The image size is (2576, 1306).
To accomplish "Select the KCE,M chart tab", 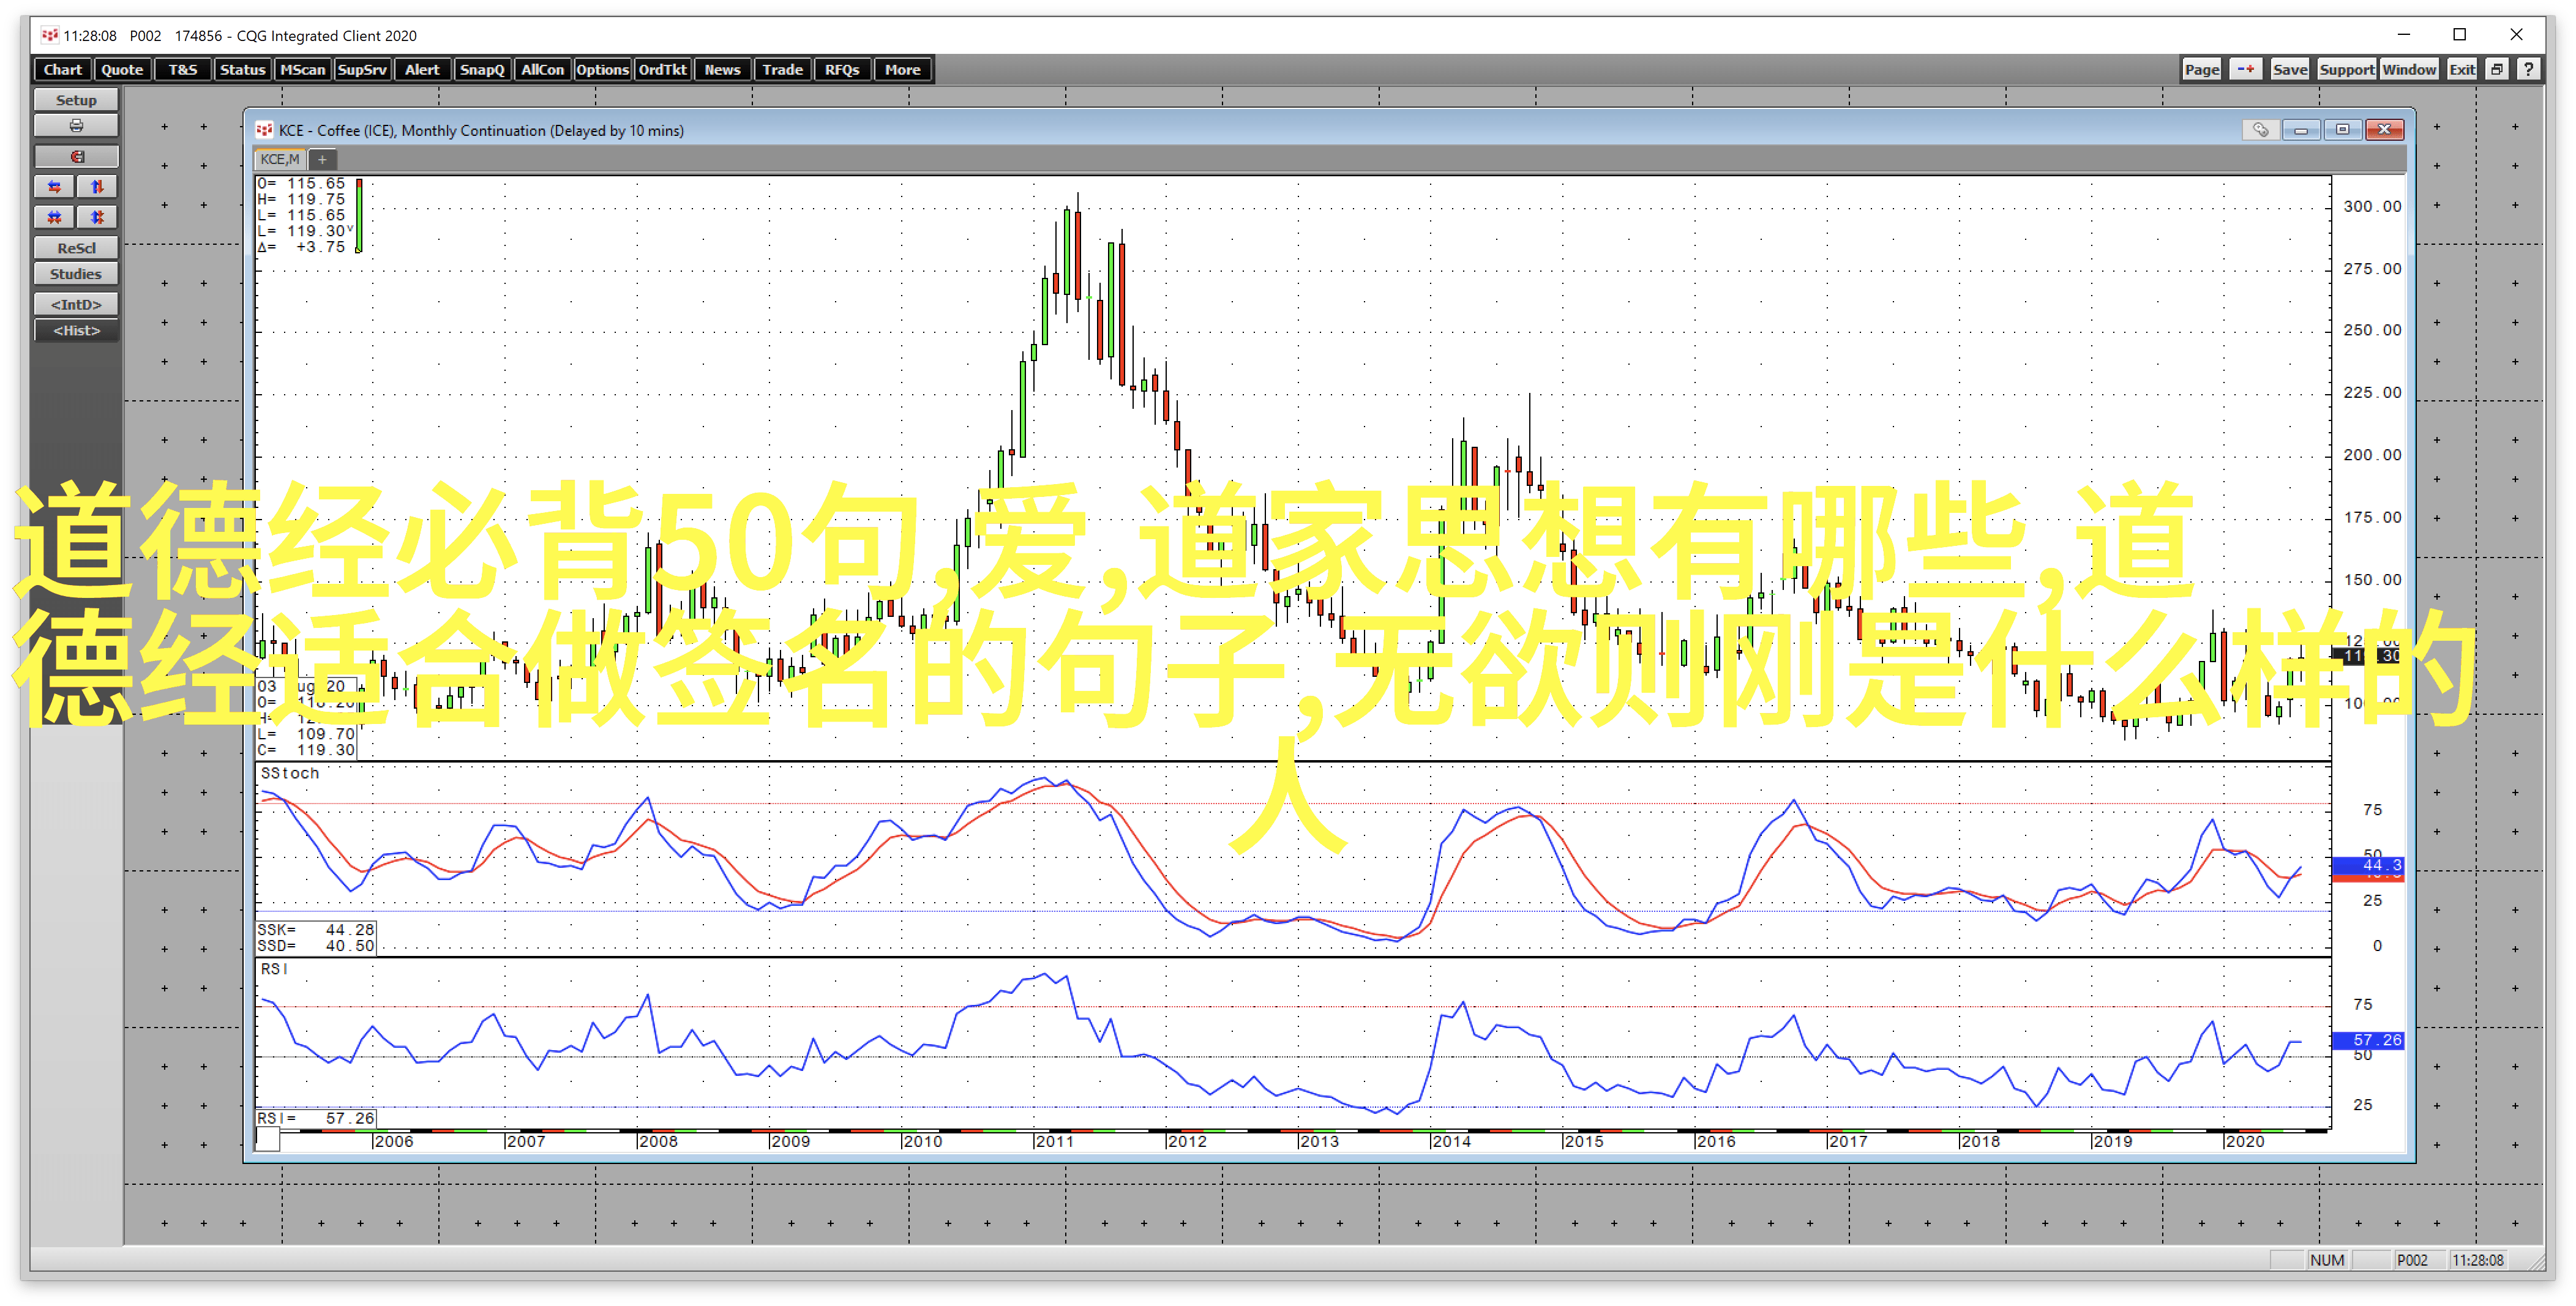I will [x=279, y=159].
